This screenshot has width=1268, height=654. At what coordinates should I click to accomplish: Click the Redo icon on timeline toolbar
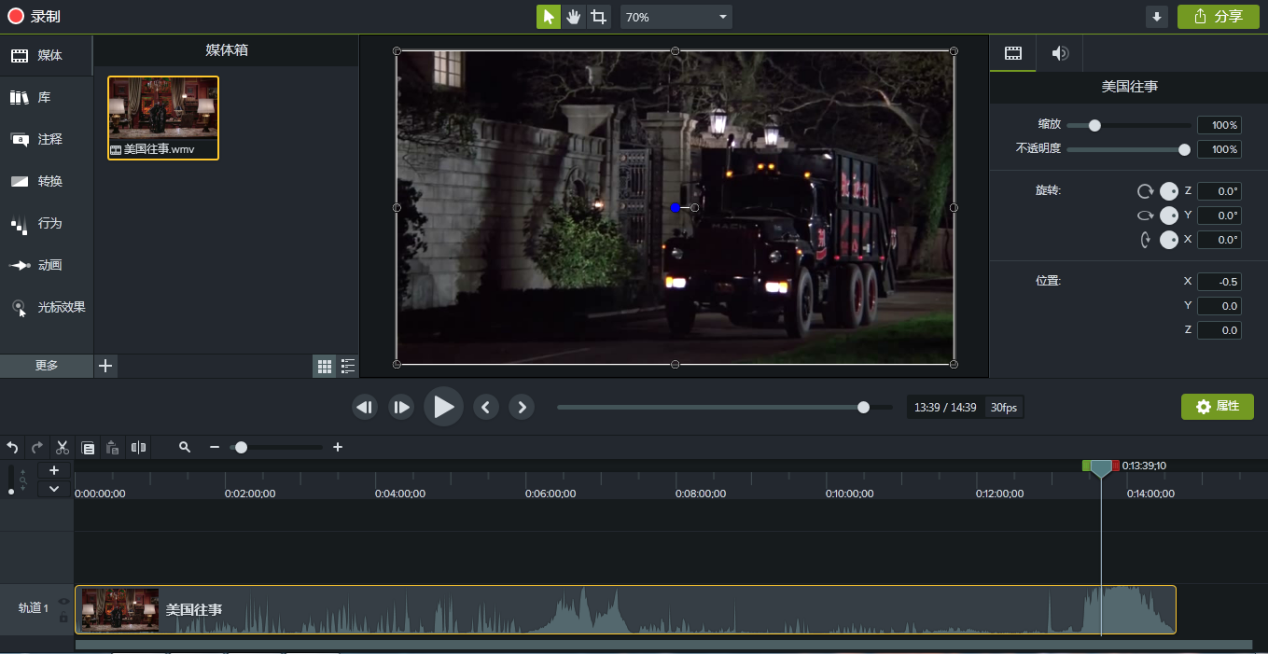[x=37, y=447]
